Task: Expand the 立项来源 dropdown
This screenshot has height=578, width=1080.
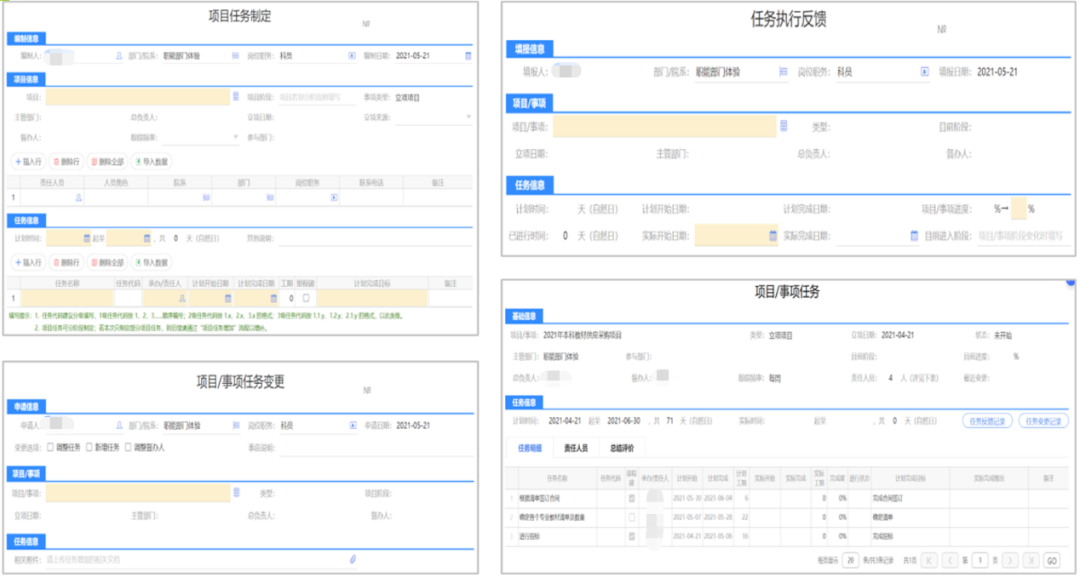Action: tap(468, 117)
